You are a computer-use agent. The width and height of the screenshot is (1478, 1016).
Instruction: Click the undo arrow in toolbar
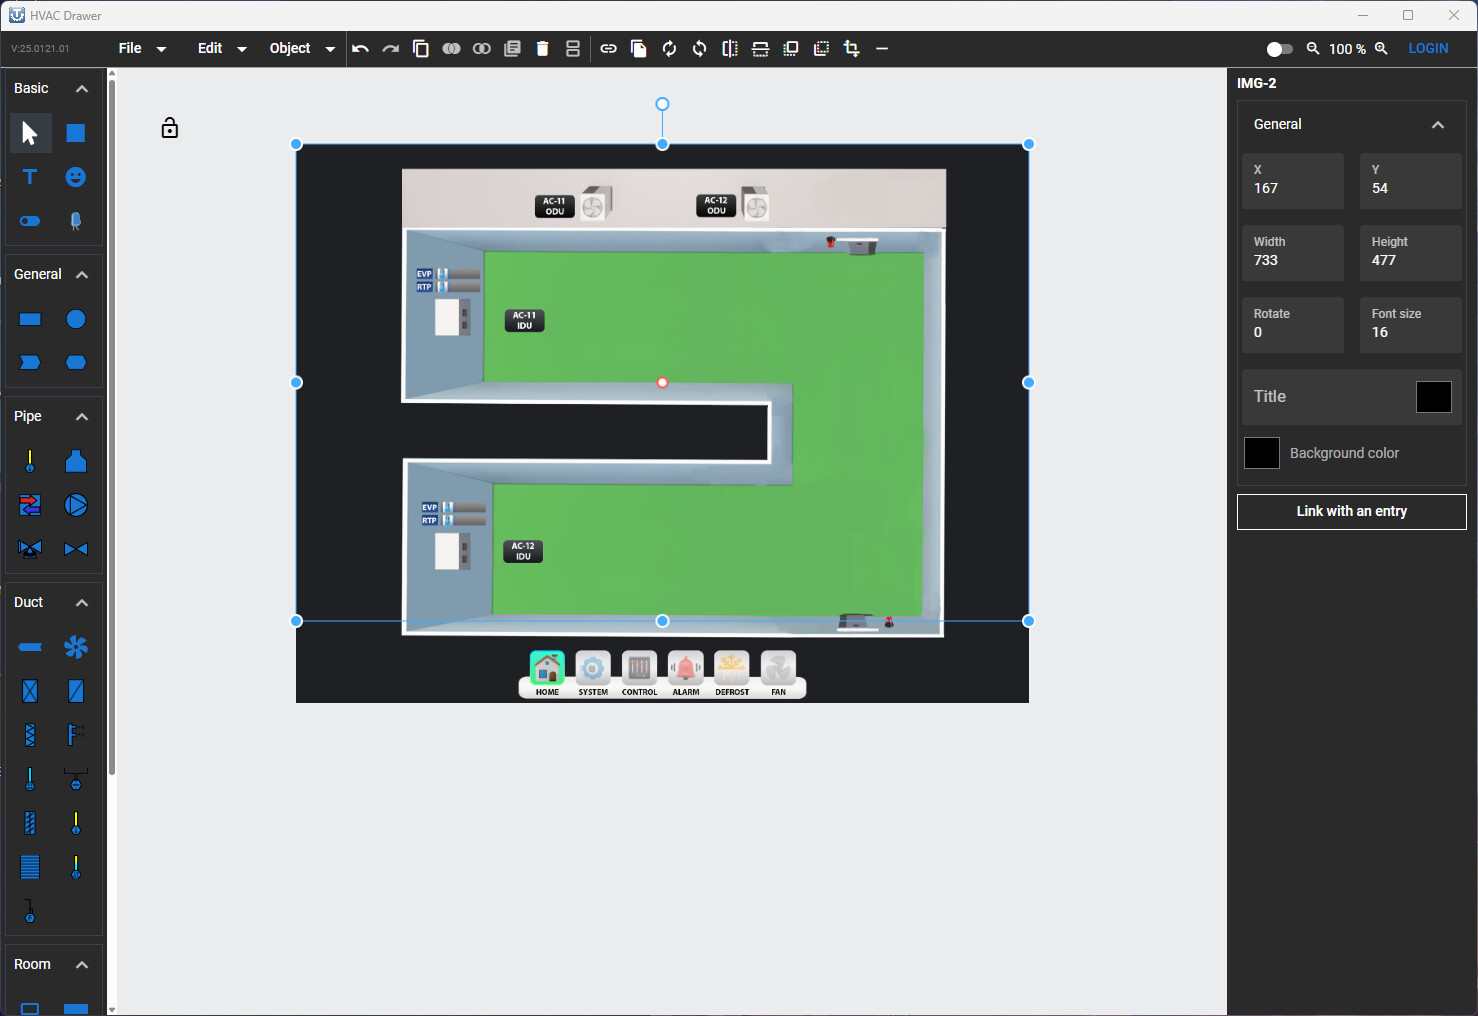pos(361,49)
